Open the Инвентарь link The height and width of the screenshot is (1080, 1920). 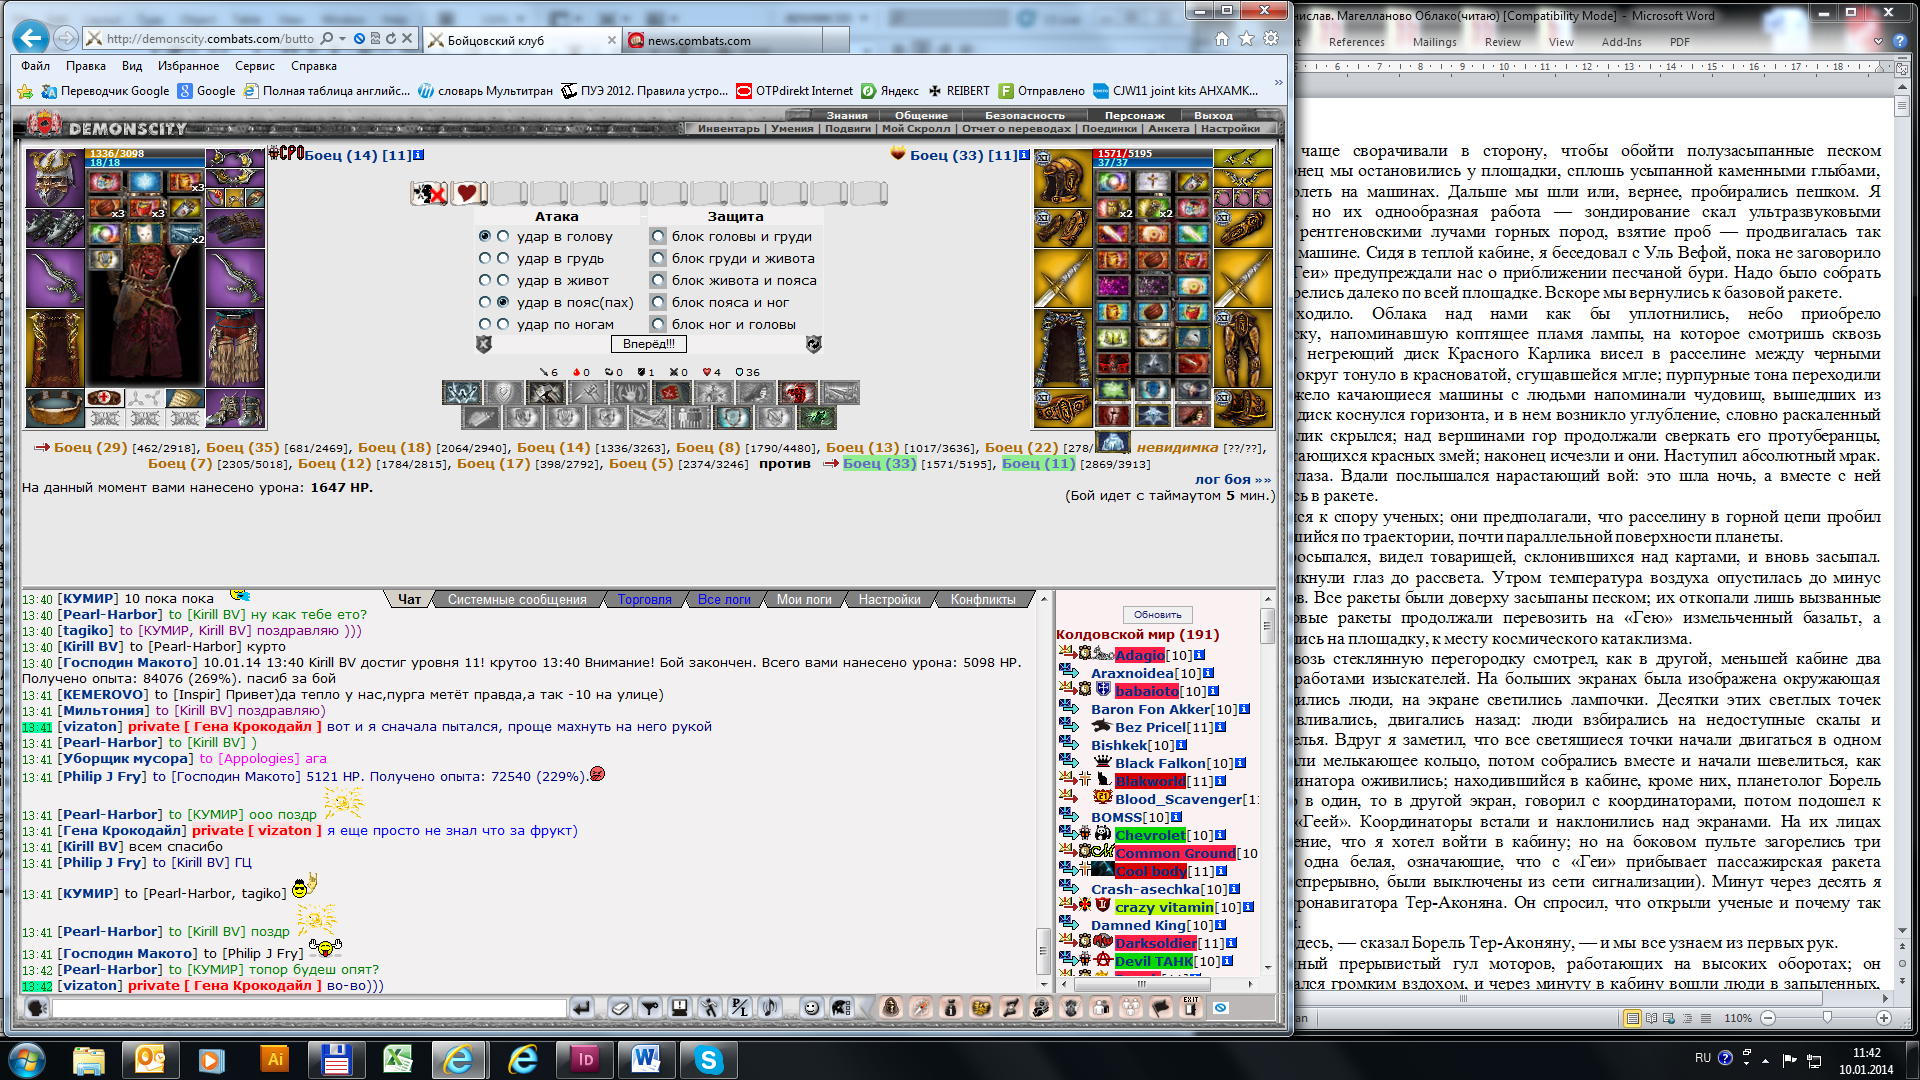(728, 128)
